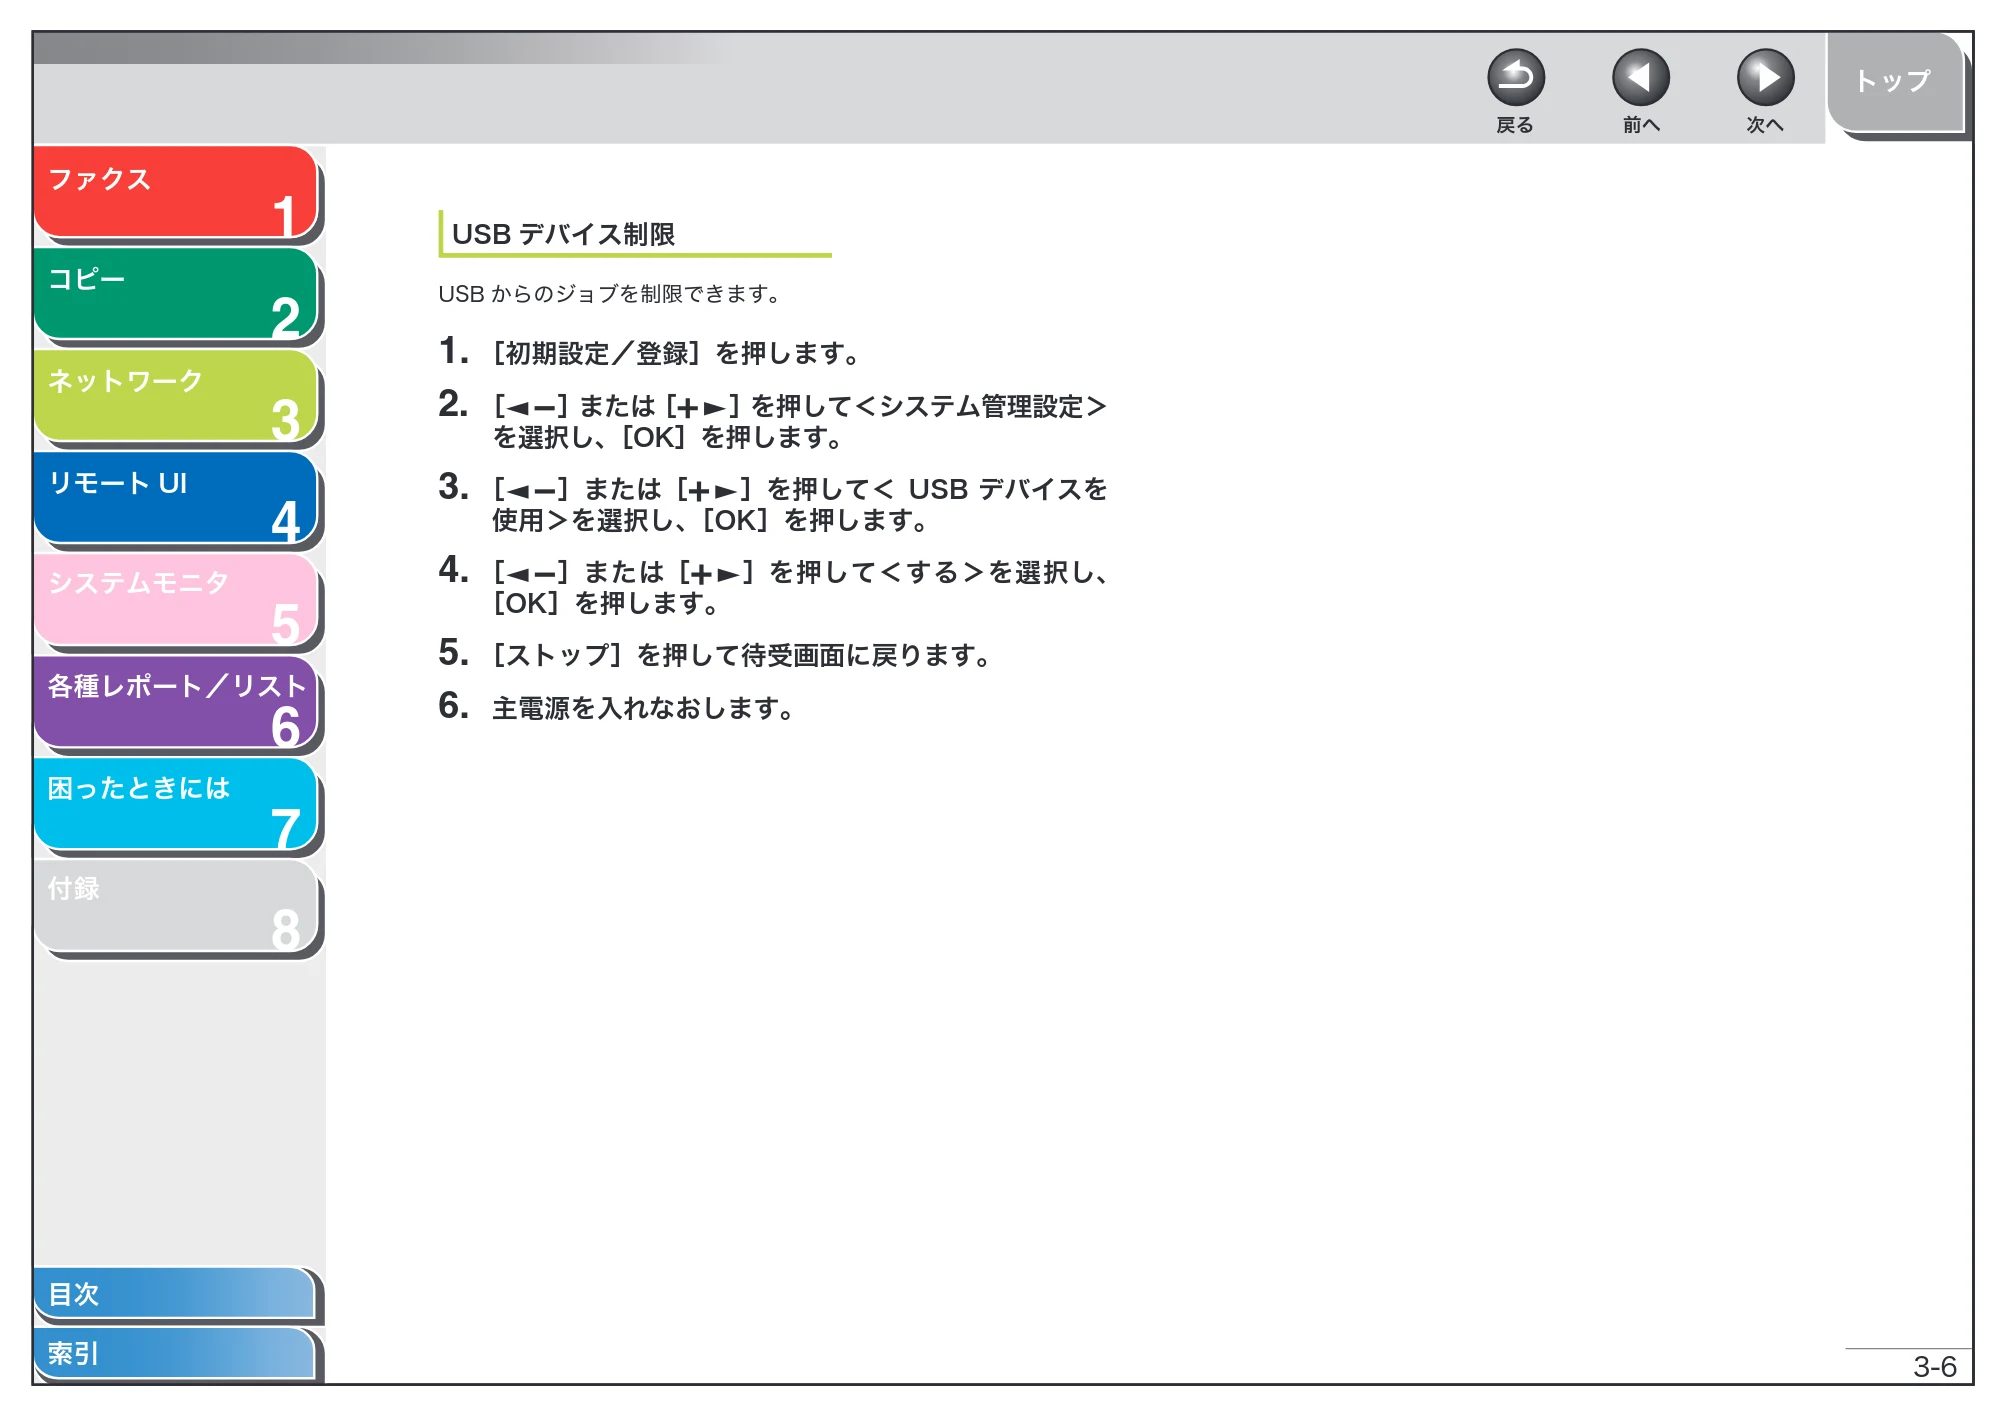Click the USB デバイス制限 heading
Viewport: 2000px width, 1415px height.
tap(563, 234)
